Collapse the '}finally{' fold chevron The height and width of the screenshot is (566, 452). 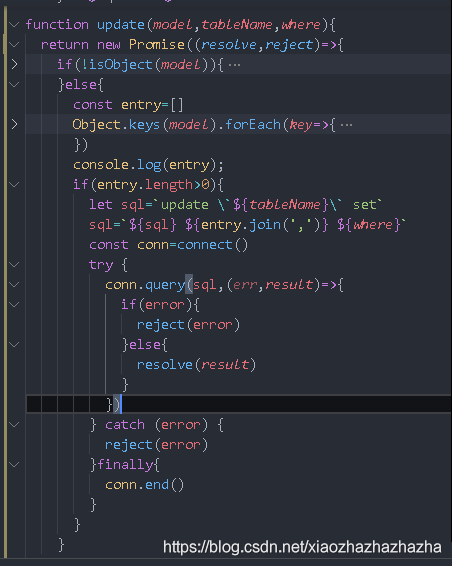[14, 465]
